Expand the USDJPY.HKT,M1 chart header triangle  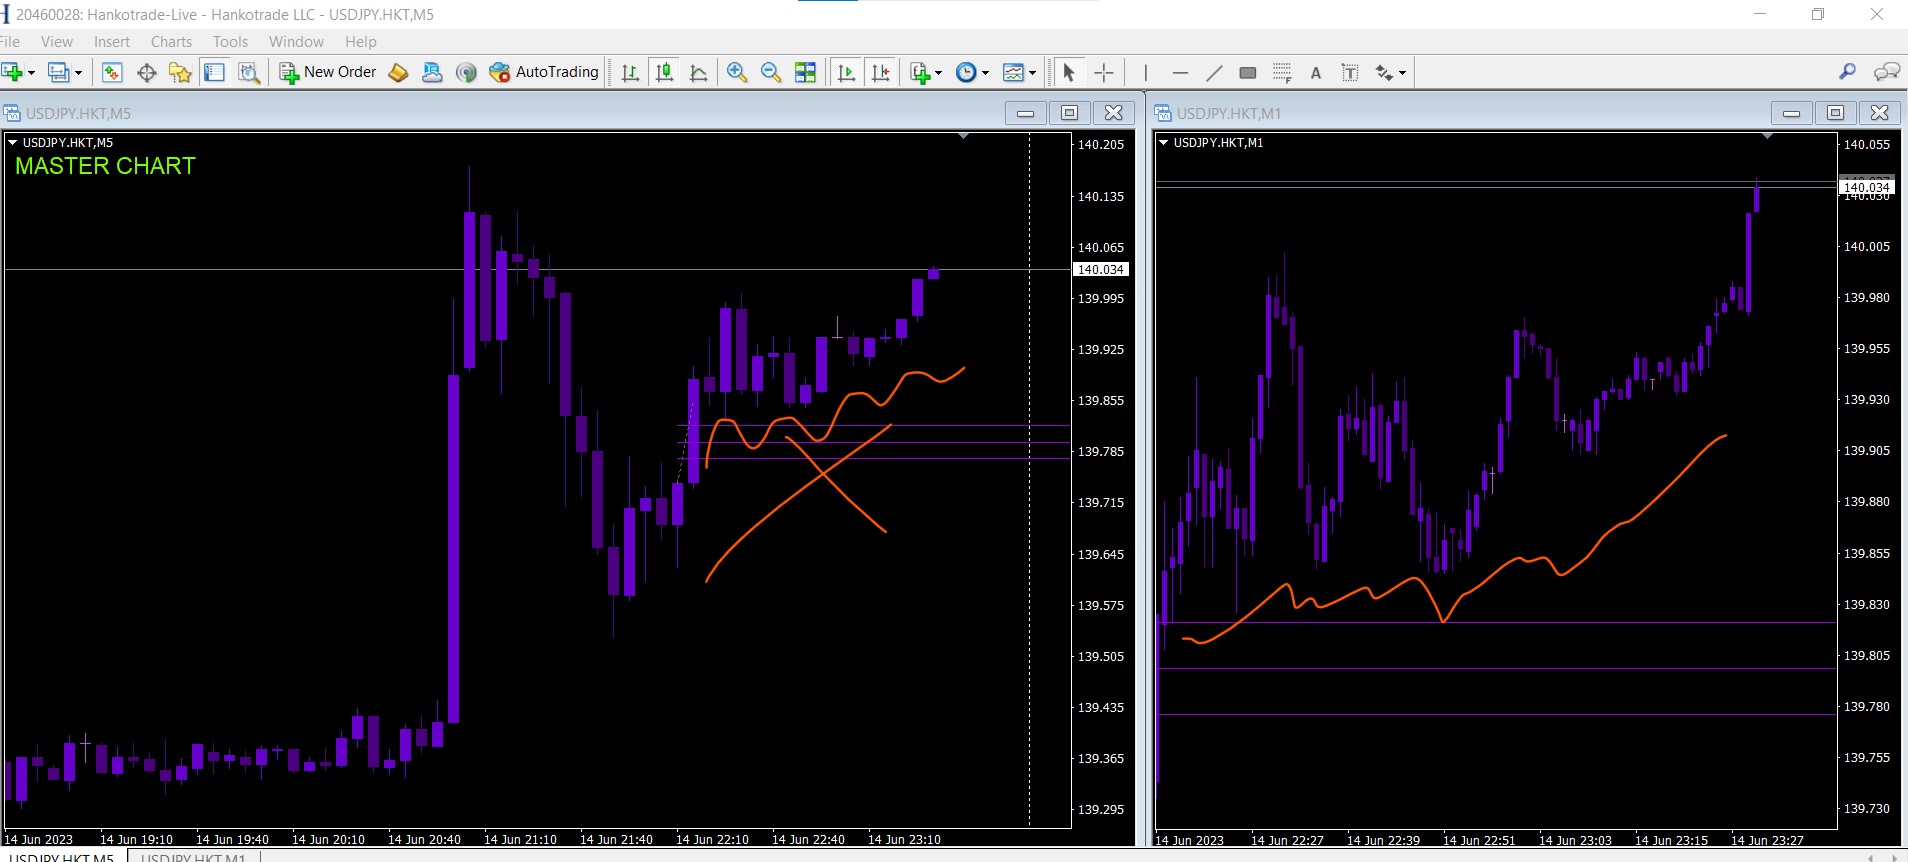point(1164,142)
